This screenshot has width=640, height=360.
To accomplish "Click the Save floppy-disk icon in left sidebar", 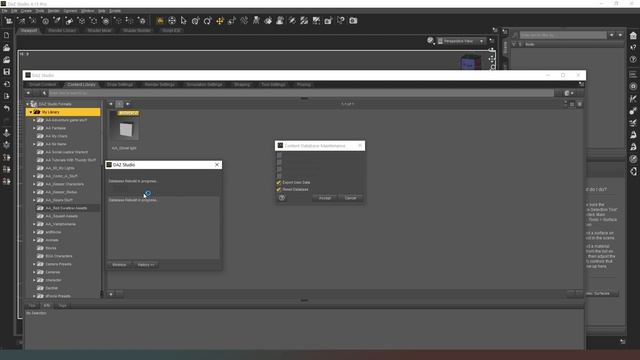I will coord(7,72).
